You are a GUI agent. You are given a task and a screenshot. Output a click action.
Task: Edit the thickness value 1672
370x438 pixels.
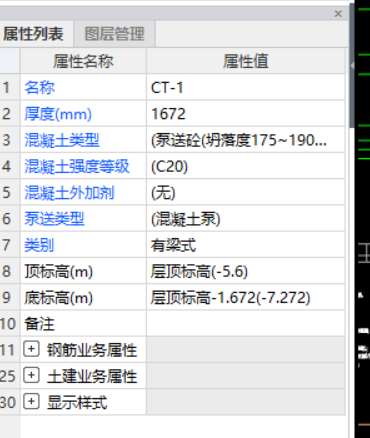tap(246, 114)
